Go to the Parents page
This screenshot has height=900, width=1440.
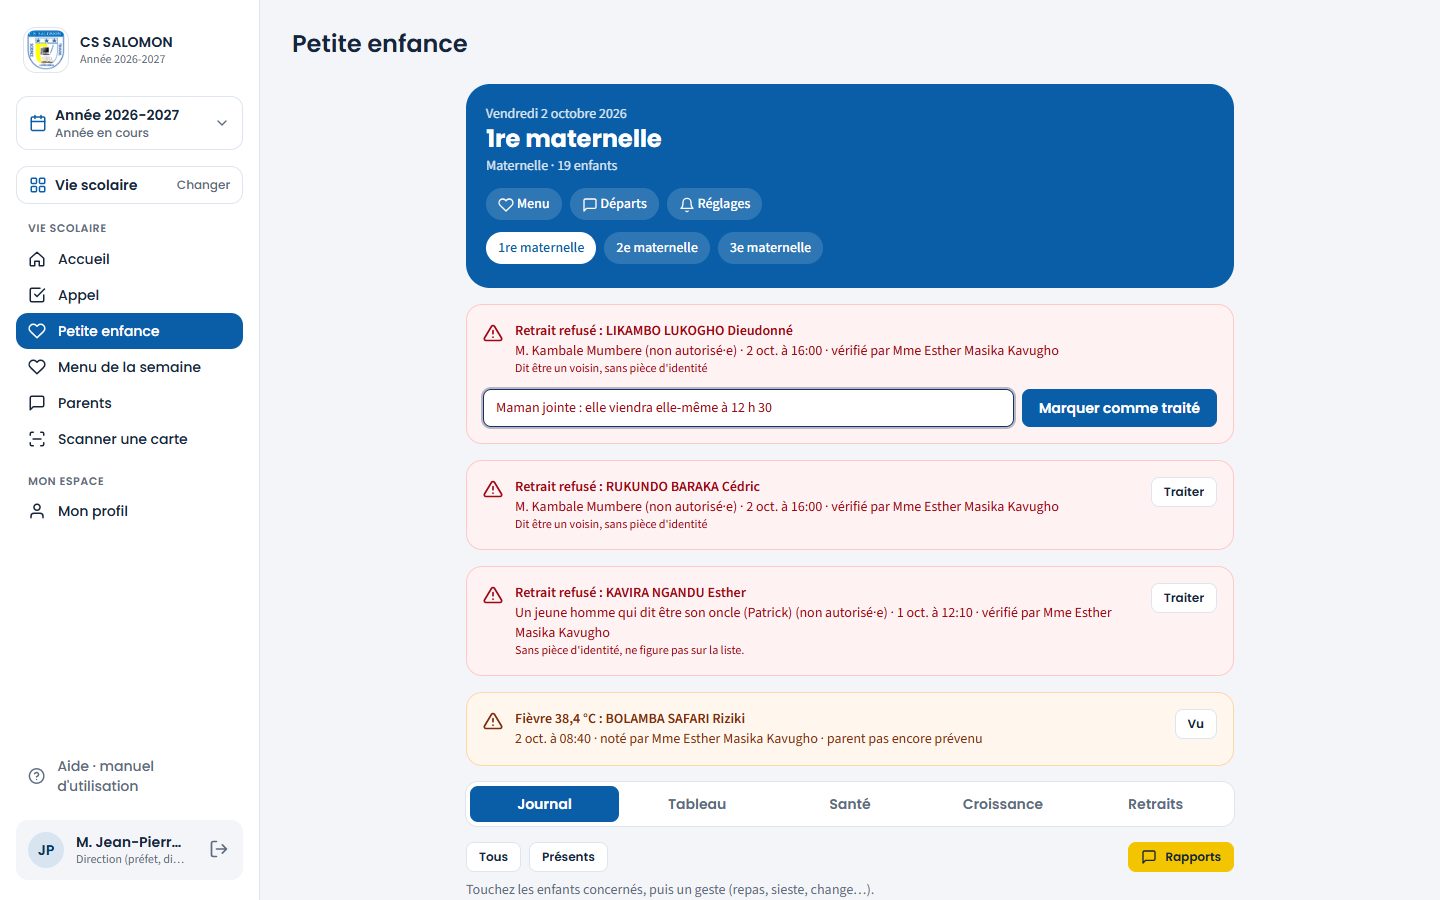(x=129, y=403)
